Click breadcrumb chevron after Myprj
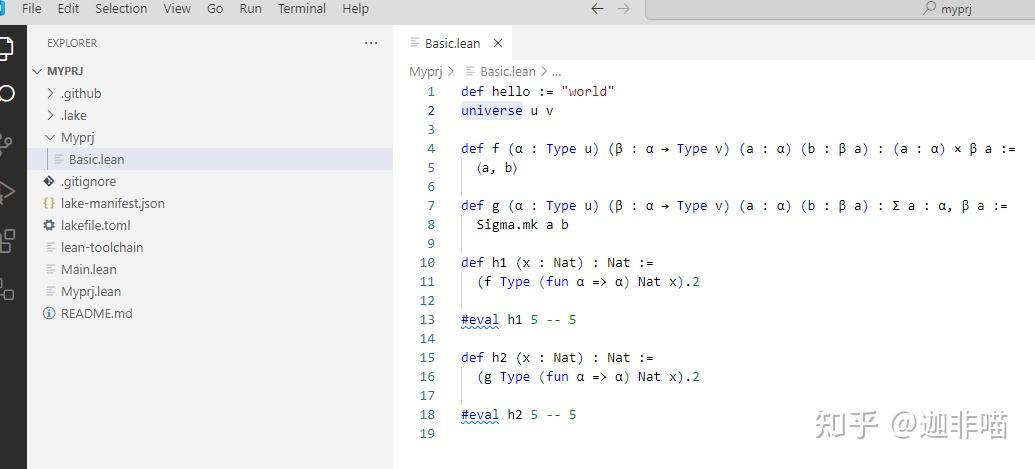Viewport: 1035px width, 469px height. pyautogui.click(x=450, y=71)
